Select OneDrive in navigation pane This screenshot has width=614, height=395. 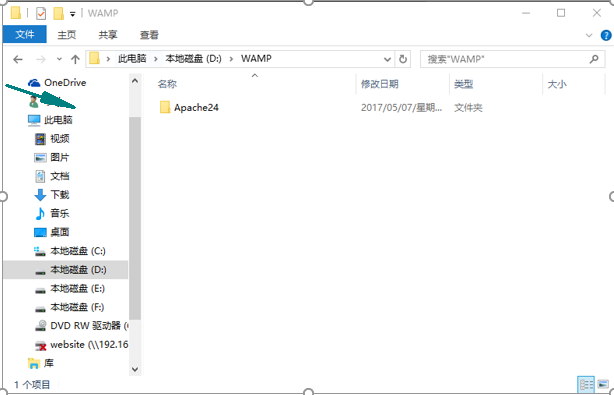[57, 83]
